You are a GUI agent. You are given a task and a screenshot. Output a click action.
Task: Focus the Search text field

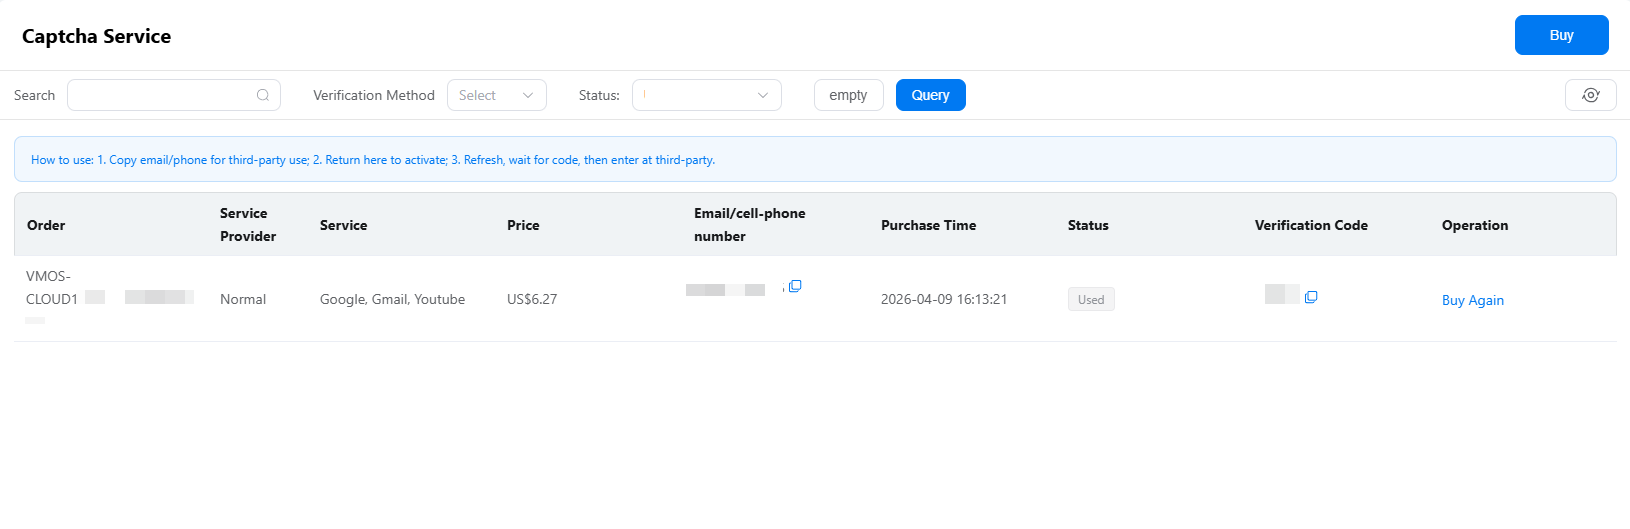click(x=160, y=95)
